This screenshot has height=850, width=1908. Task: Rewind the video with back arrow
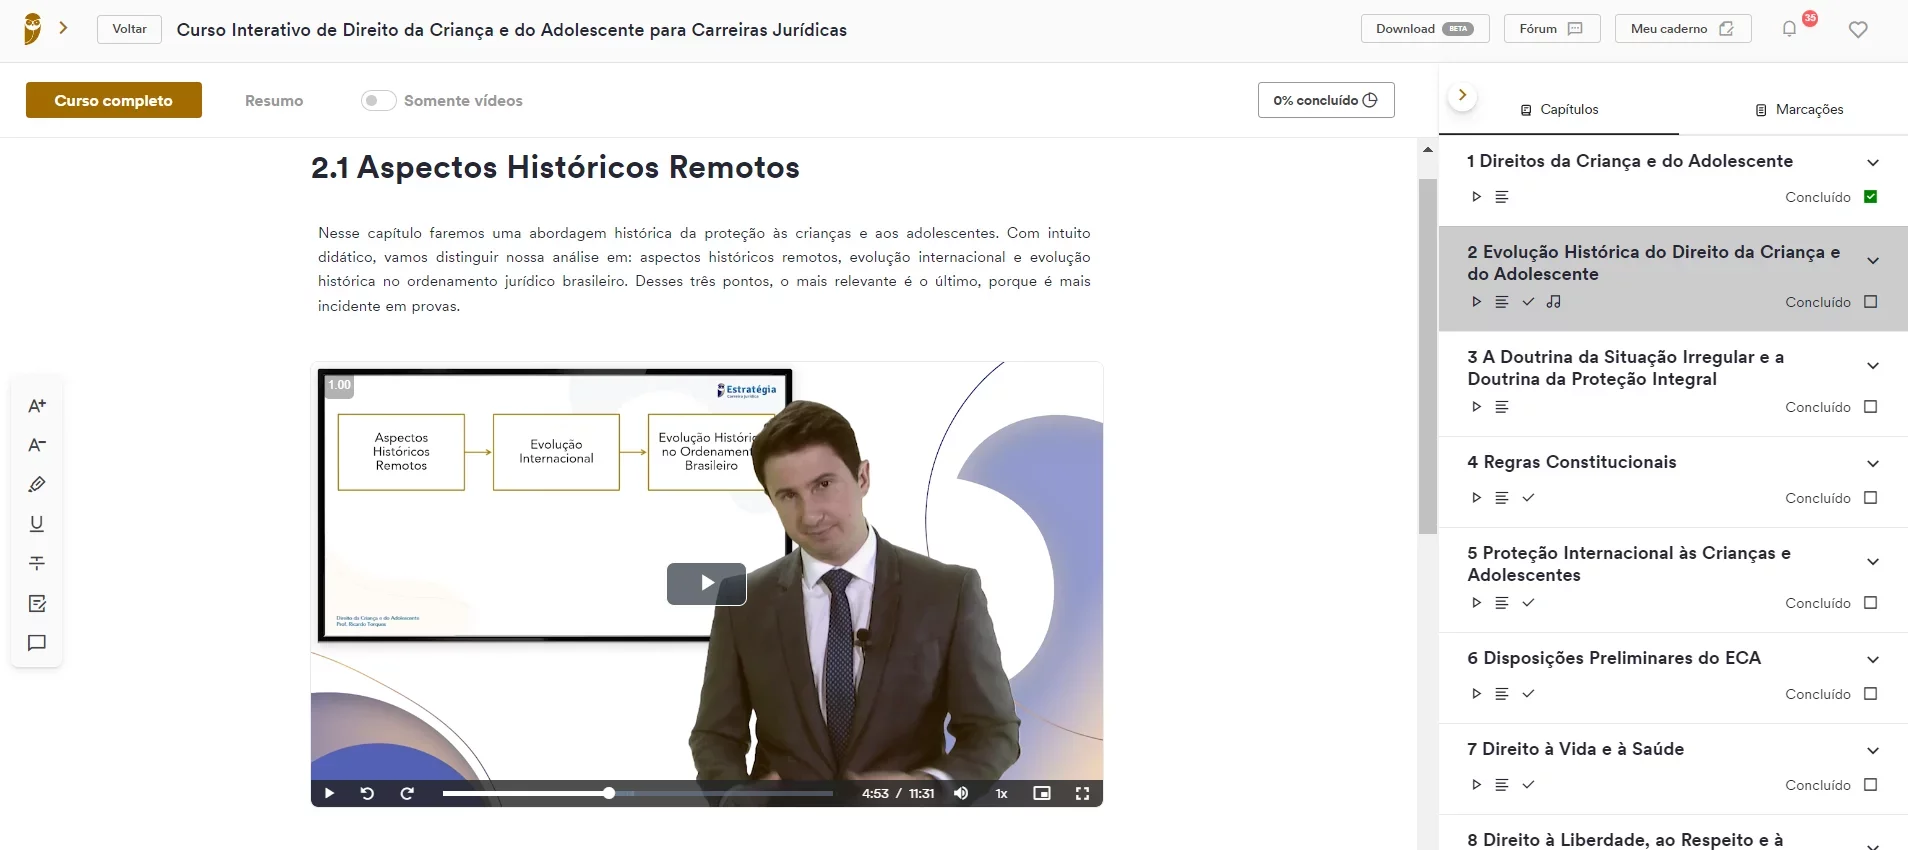point(367,793)
